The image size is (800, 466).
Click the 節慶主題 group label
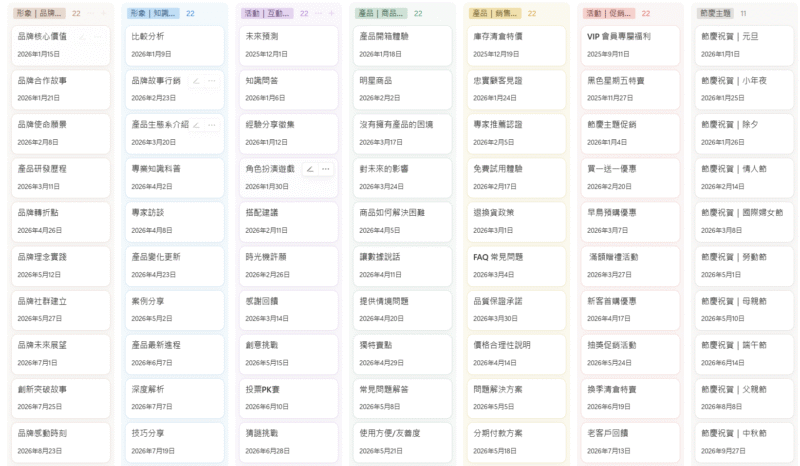[715, 13]
